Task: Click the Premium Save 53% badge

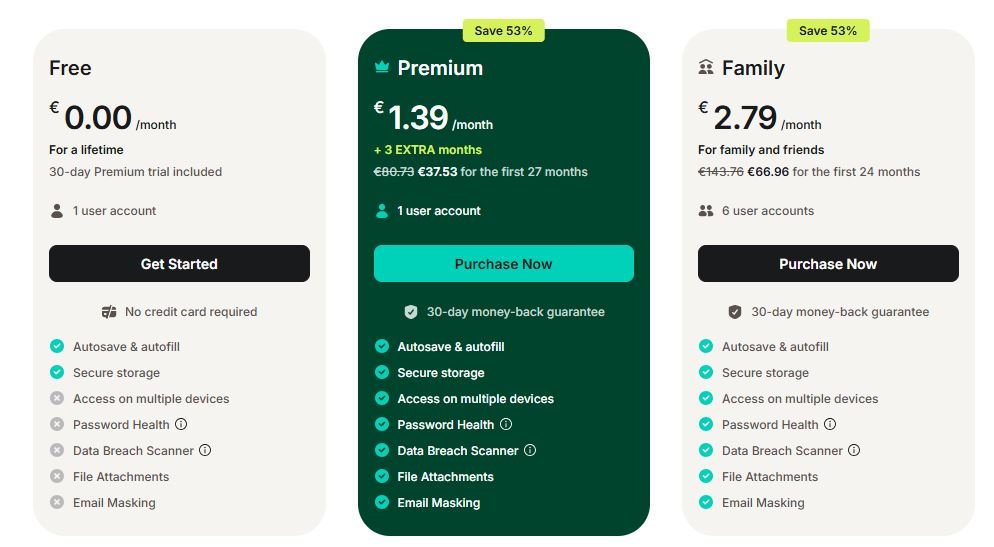Action: [x=503, y=31]
